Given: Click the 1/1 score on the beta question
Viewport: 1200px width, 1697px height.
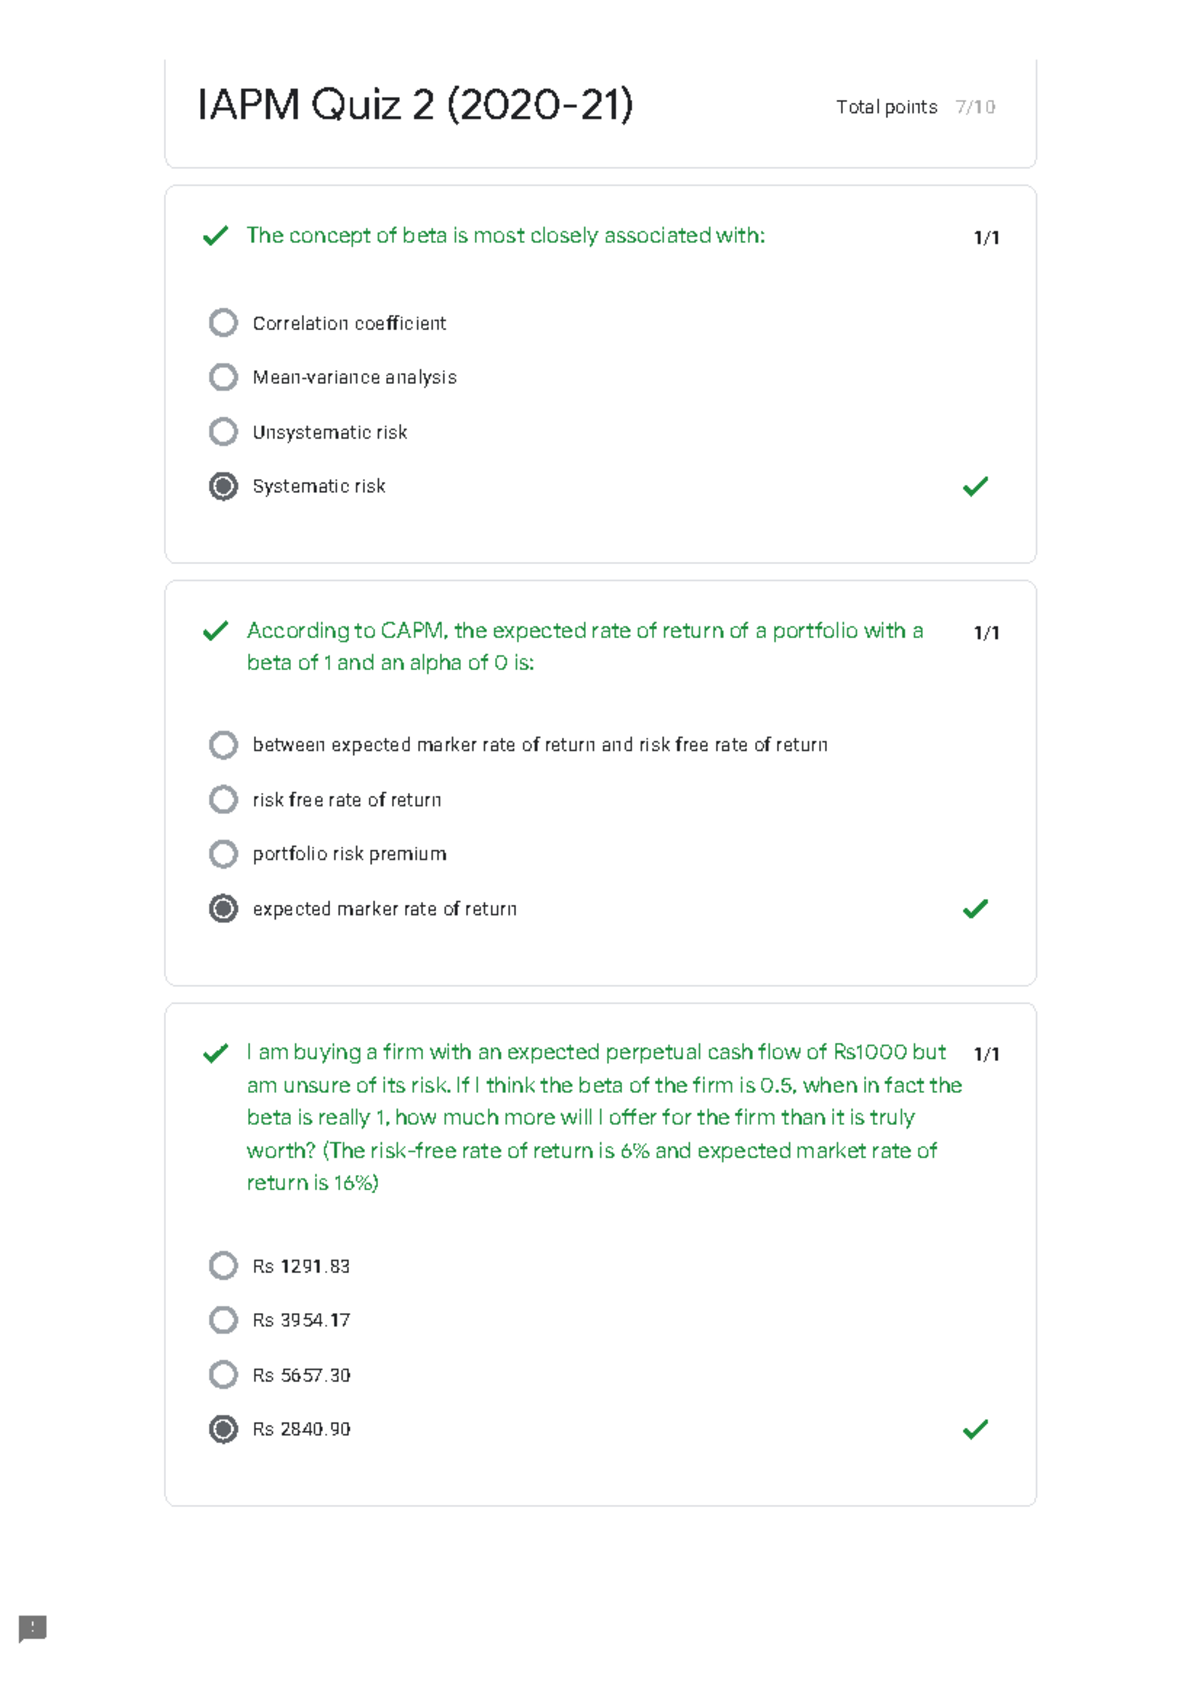Looking at the screenshot, I should (x=985, y=237).
